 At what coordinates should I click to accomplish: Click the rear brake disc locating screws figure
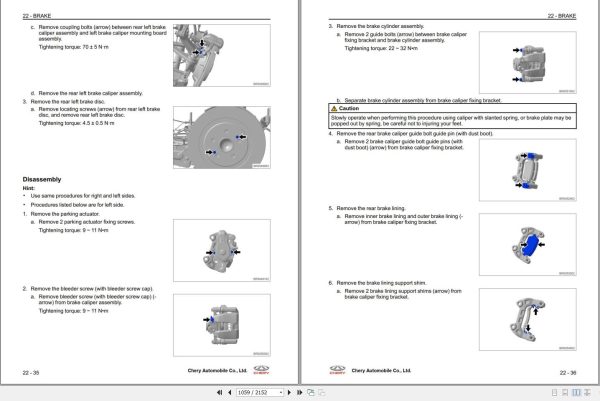click(222, 137)
